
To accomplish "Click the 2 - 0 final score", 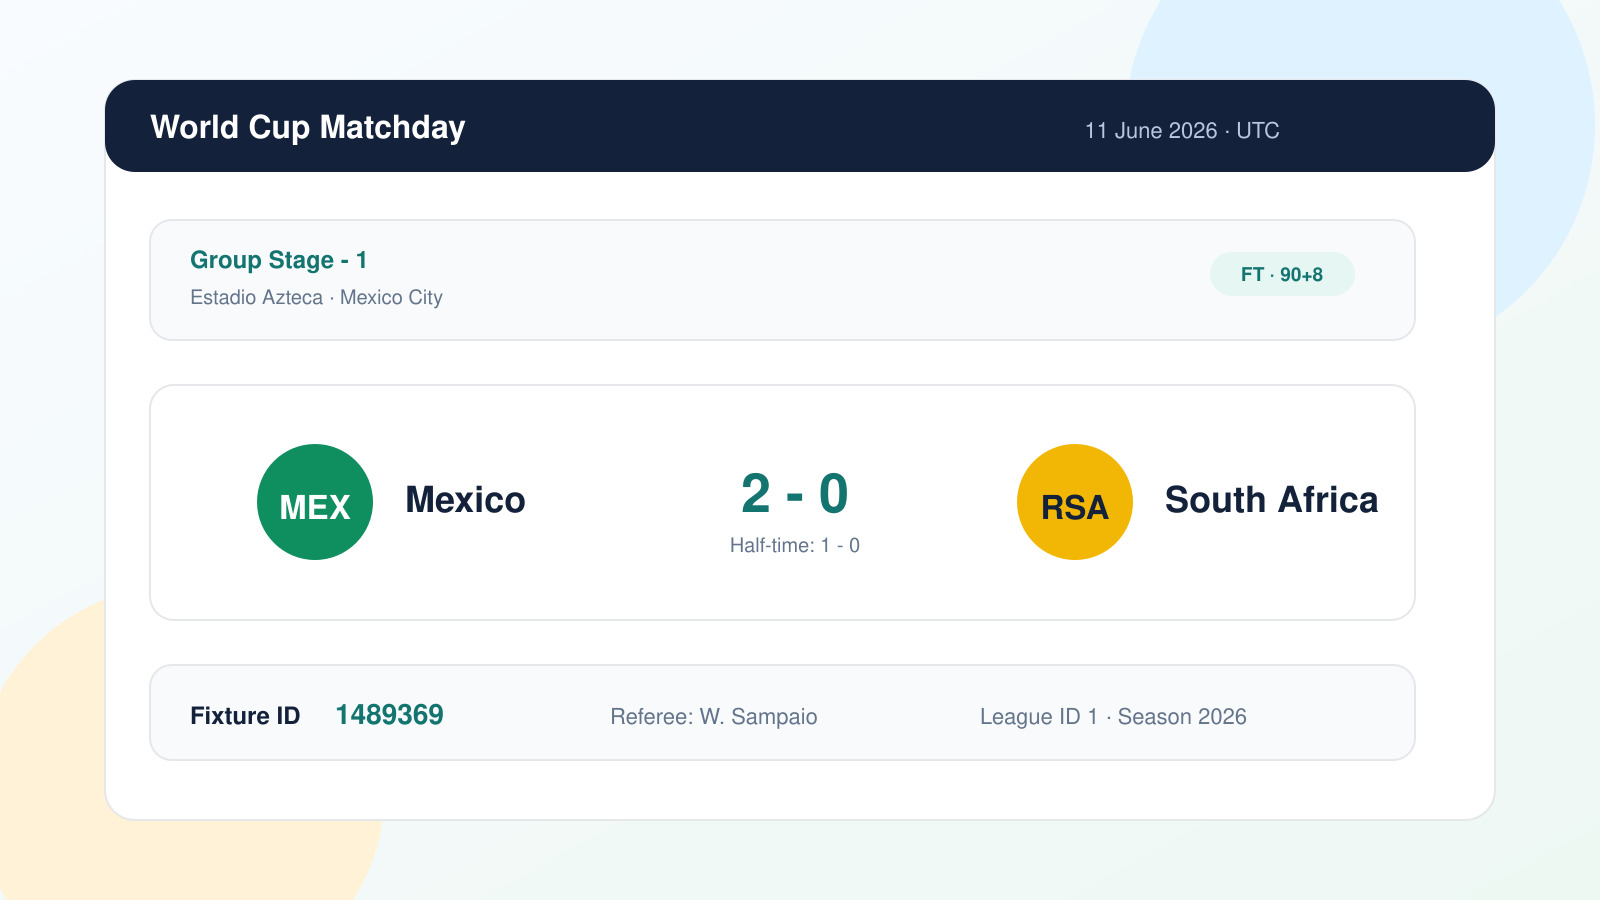I will 795,494.
